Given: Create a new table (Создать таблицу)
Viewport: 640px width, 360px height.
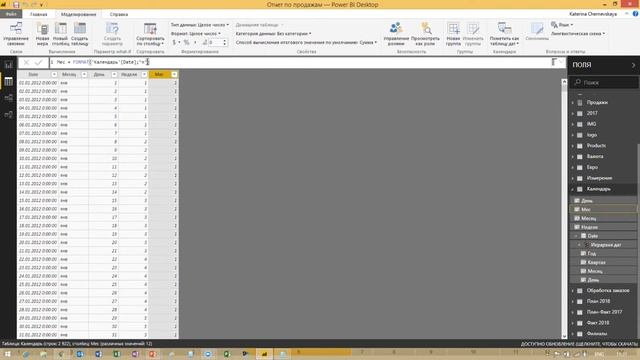Looking at the screenshot, I should [x=80, y=34].
